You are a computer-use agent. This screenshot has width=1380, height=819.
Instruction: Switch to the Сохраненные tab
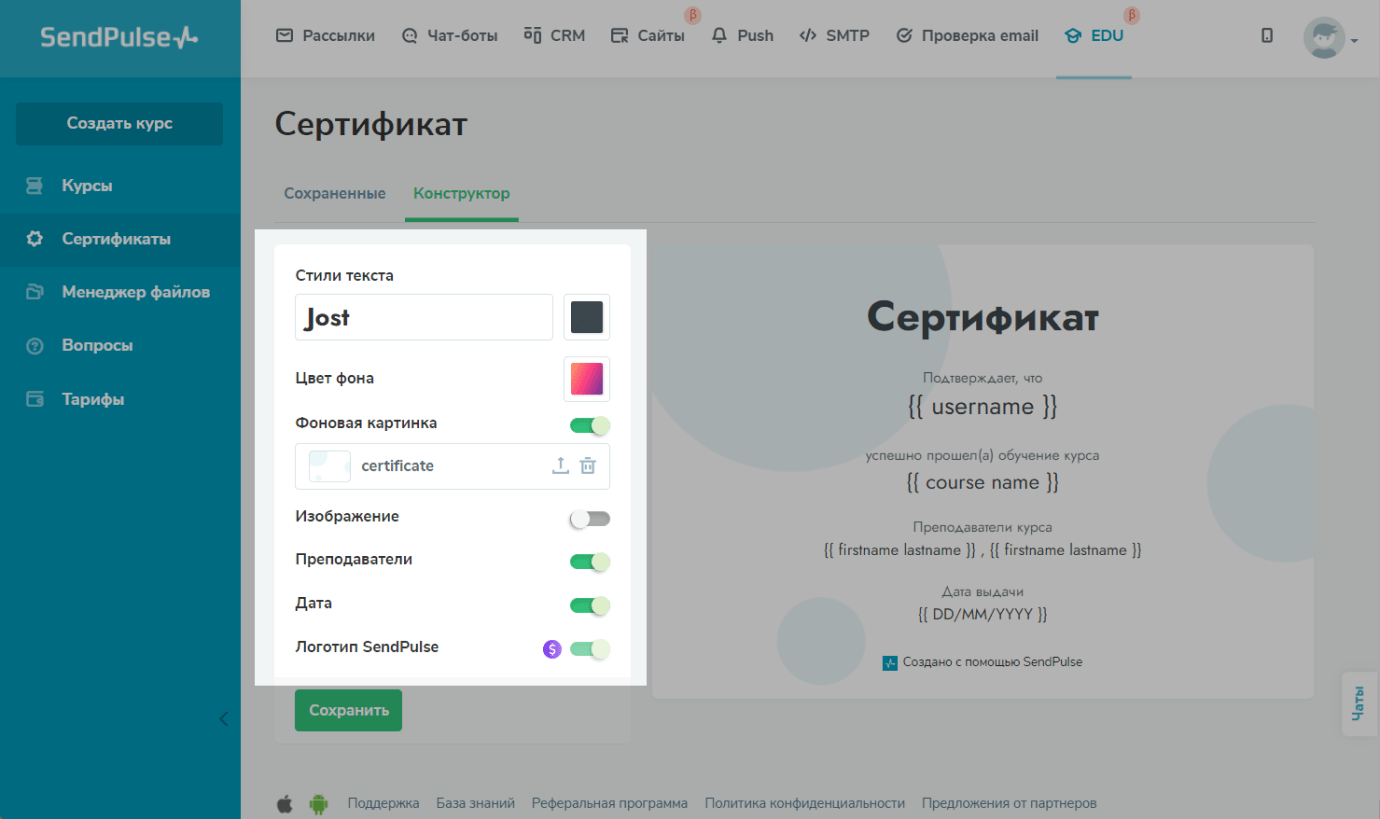pyautogui.click(x=335, y=193)
